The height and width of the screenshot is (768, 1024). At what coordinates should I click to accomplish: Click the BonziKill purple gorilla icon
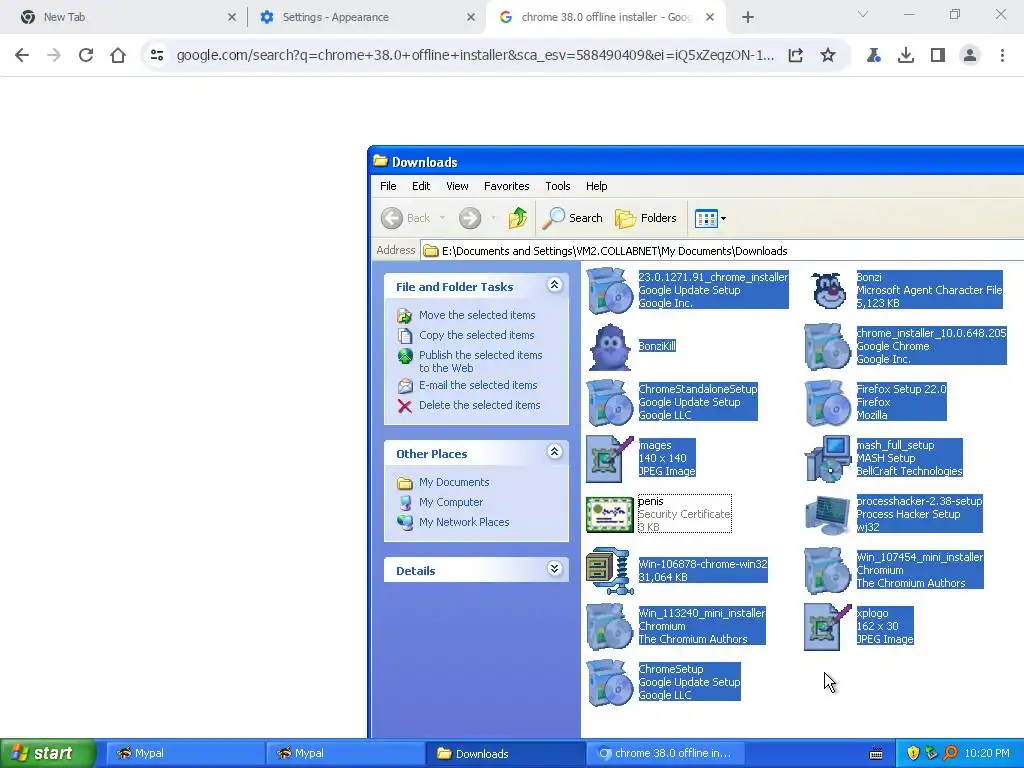[610, 347]
